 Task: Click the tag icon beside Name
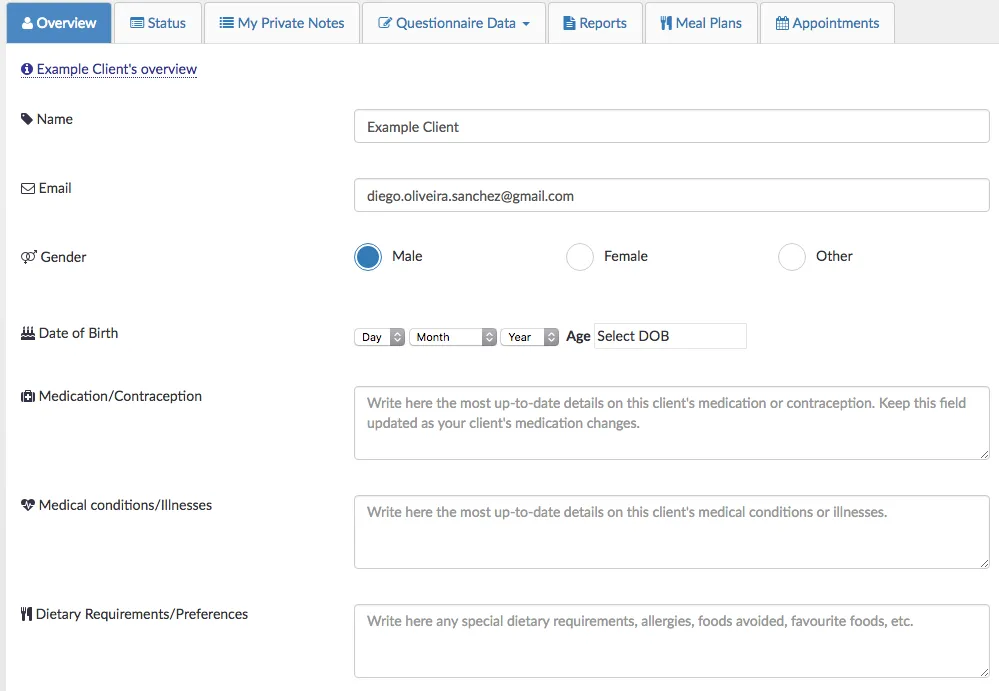coord(27,119)
